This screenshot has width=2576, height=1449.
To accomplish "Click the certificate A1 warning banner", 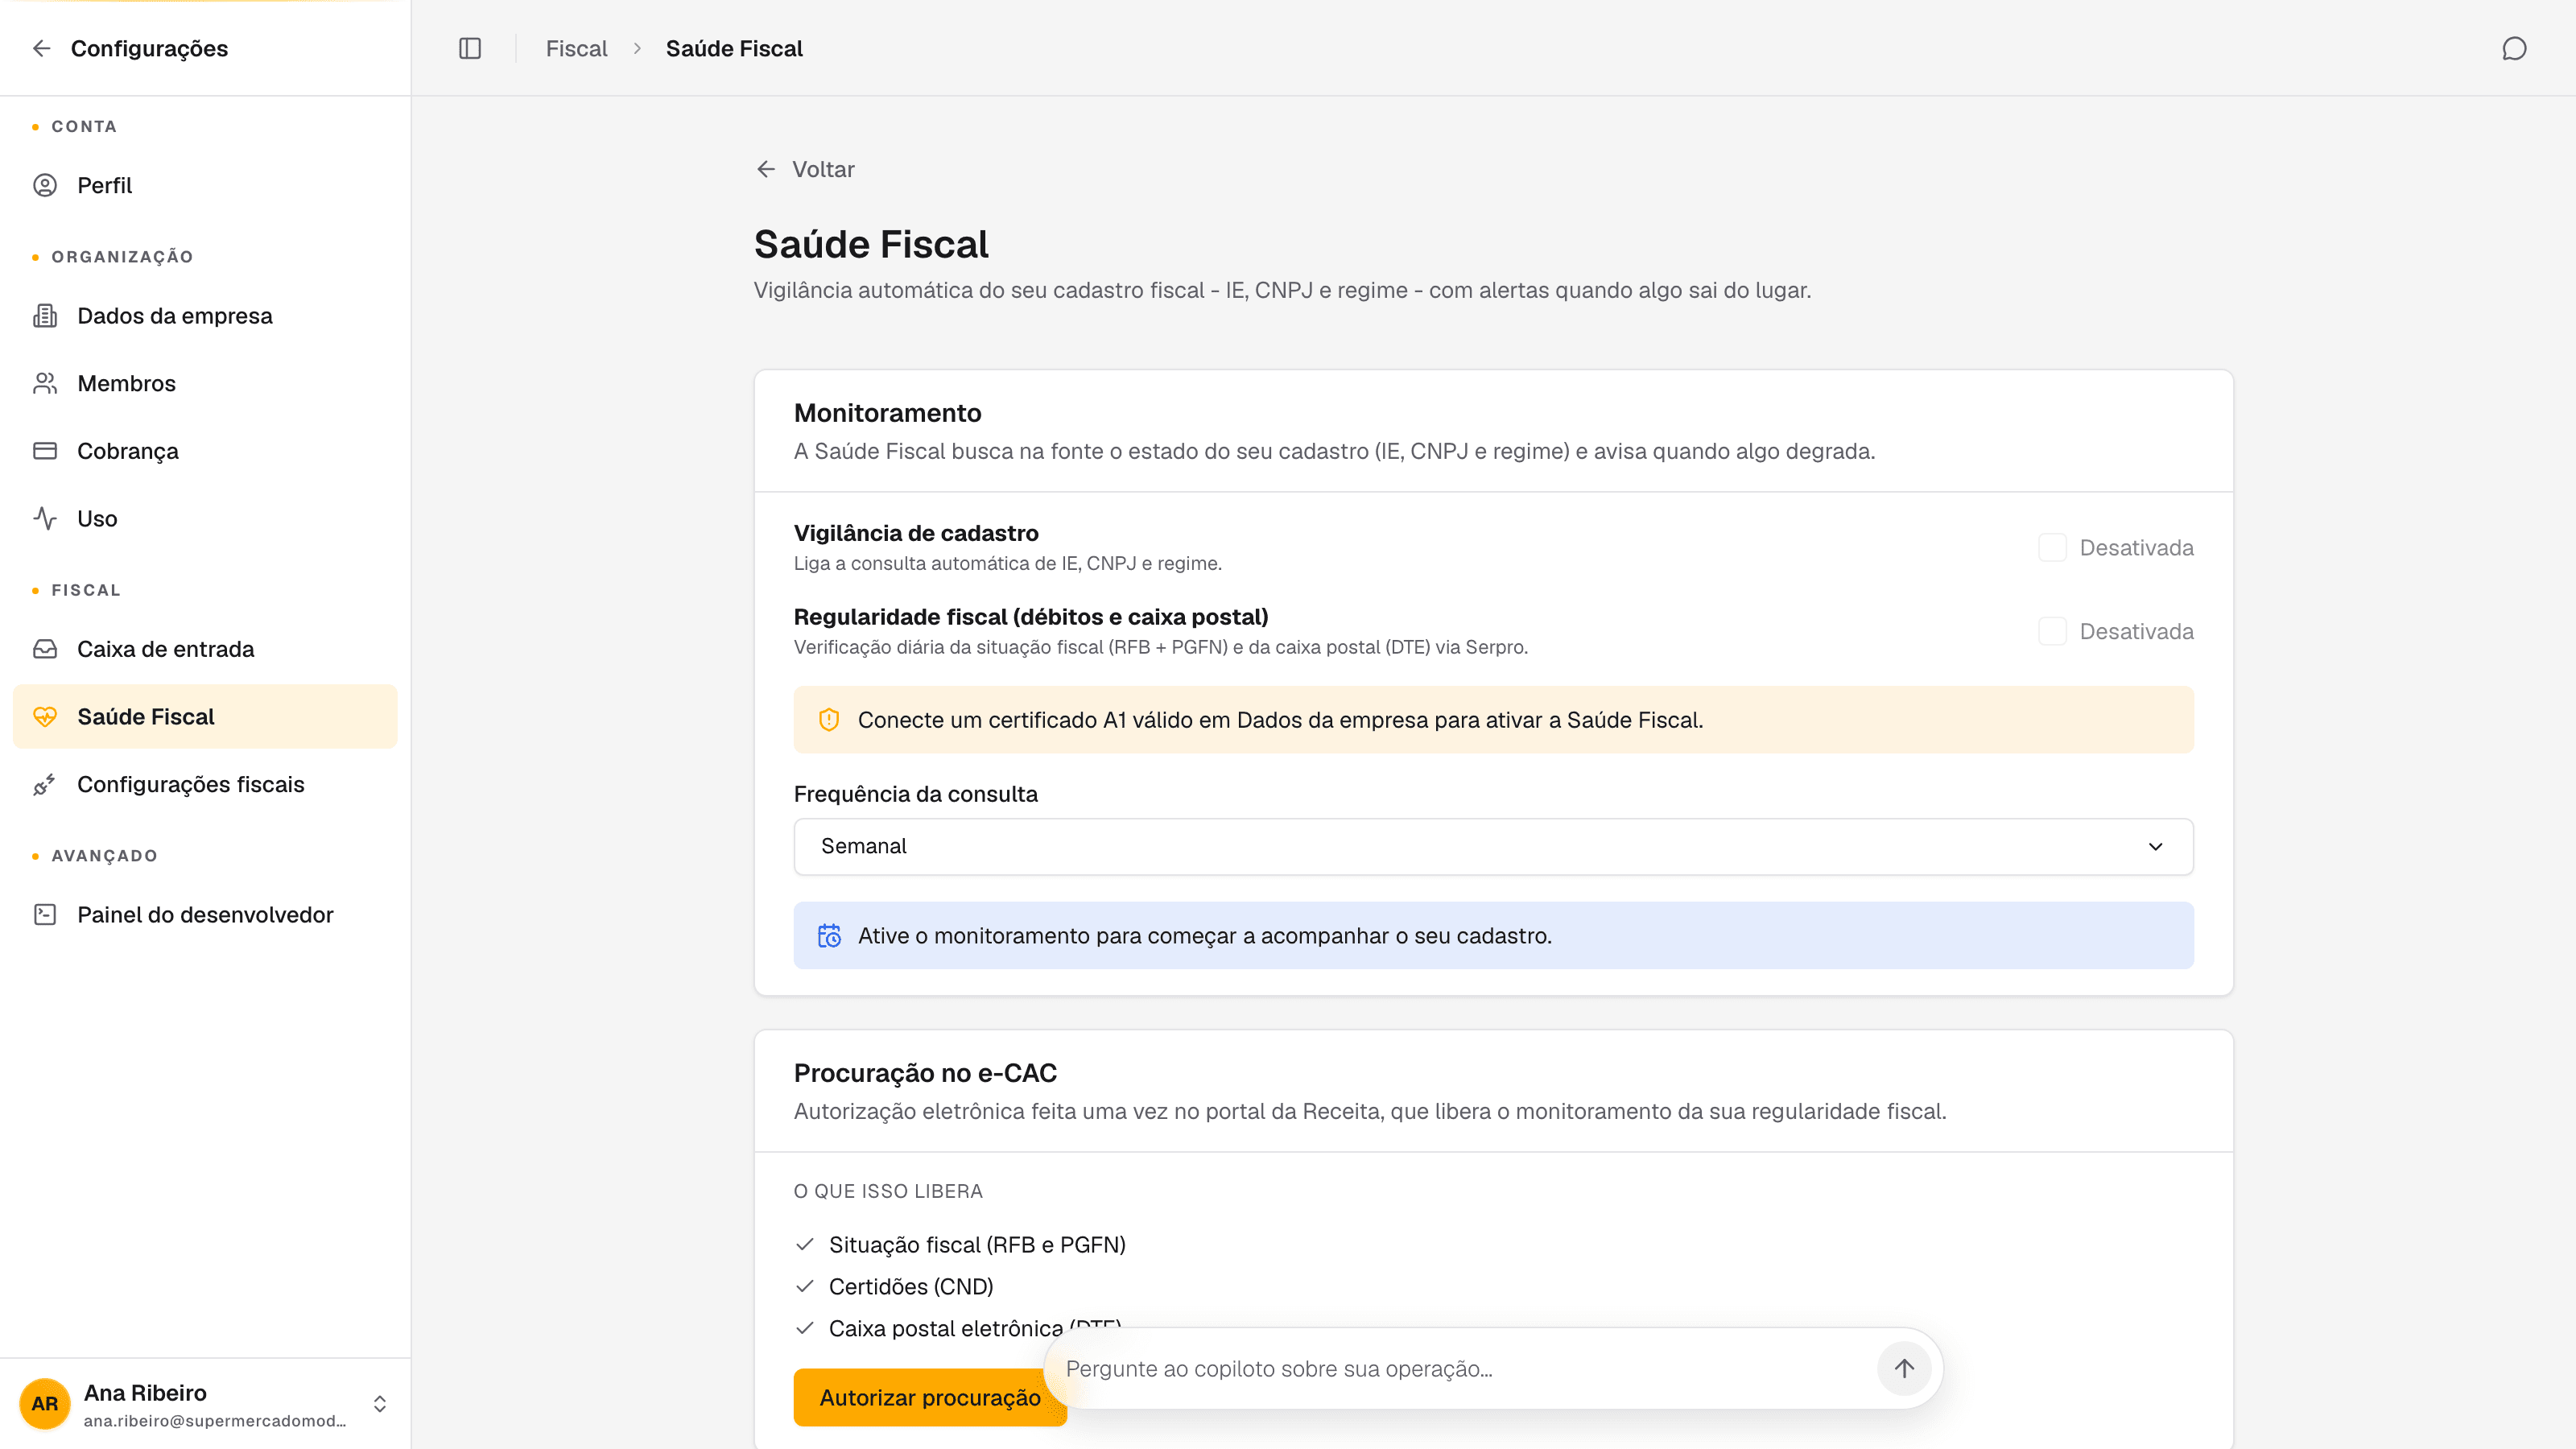I will point(1493,720).
